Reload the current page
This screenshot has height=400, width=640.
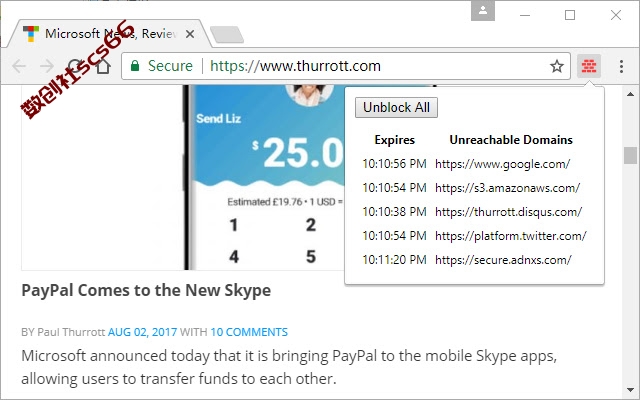pyautogui.click(x=75, y=66)
